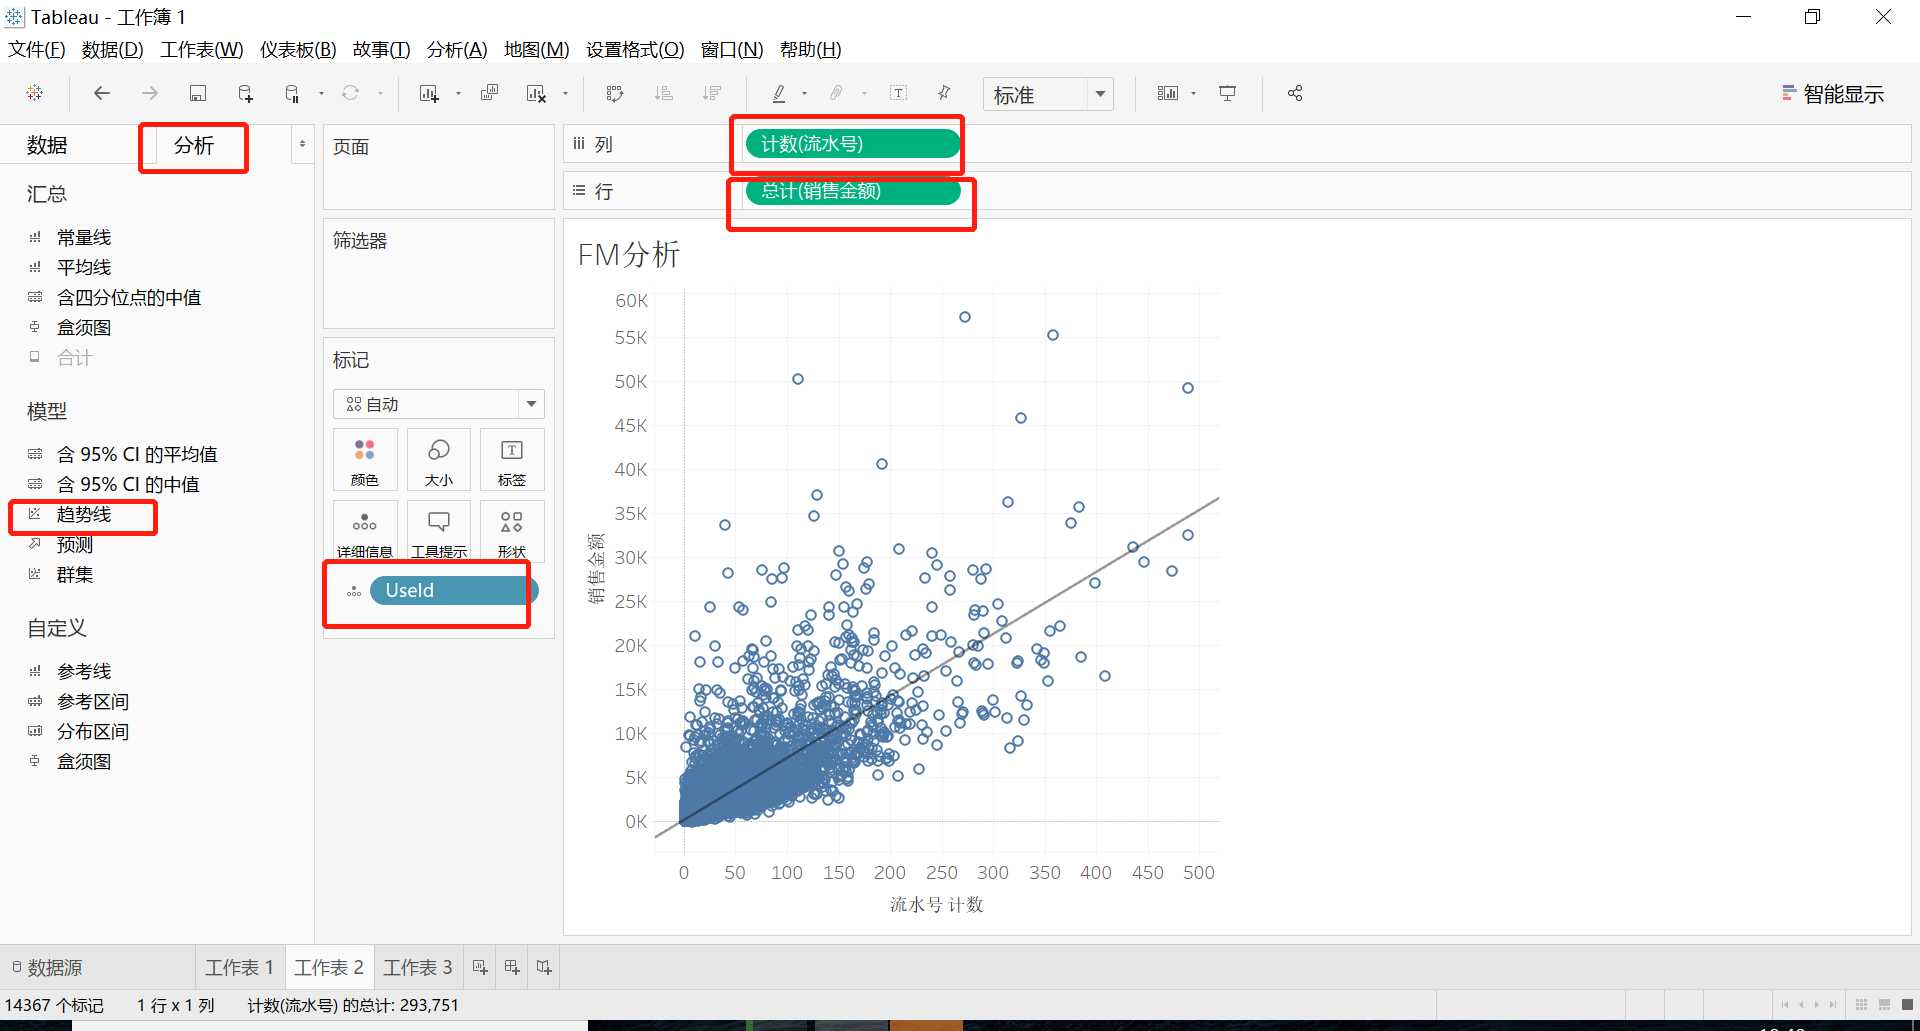Expand the pause updates dropdown arrow
Viewport: 1920px width, 1031px height.
321,93
